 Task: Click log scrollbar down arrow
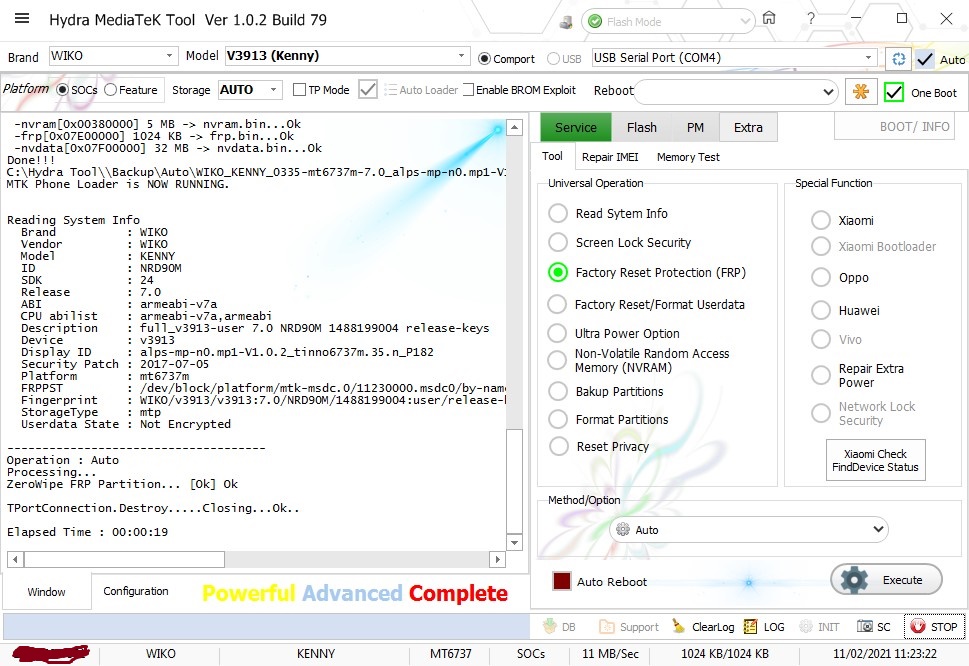click(514, 542)
